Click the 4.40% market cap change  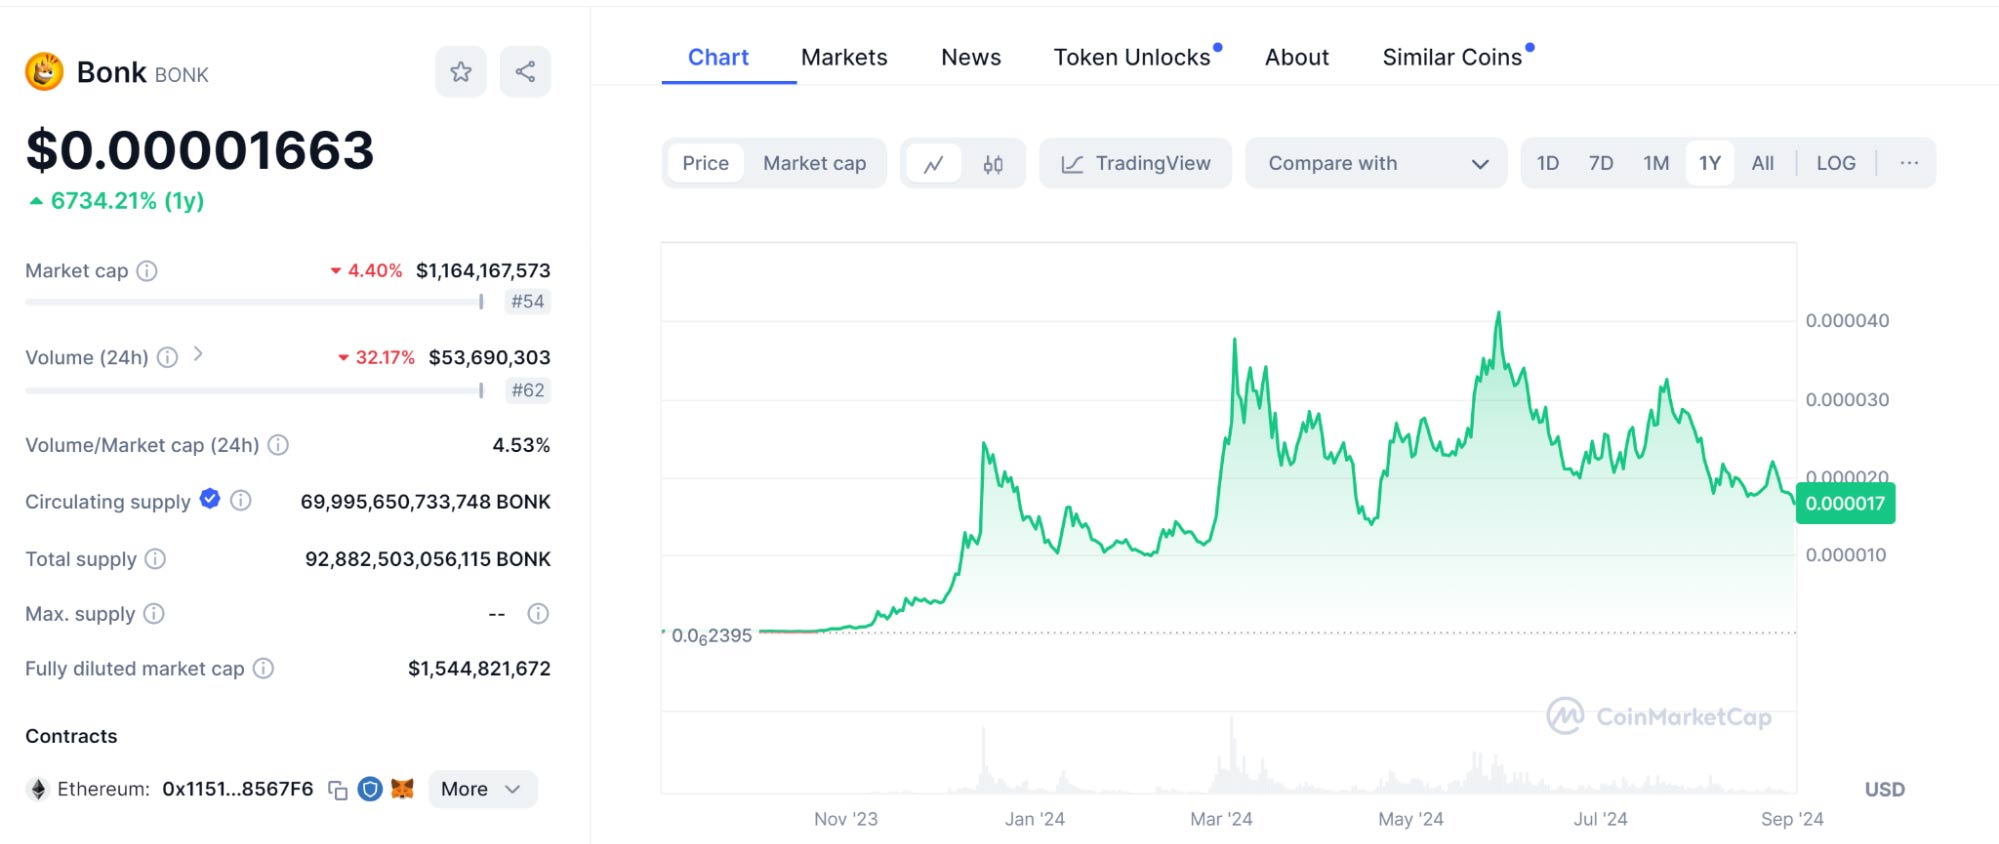(366, 271)
